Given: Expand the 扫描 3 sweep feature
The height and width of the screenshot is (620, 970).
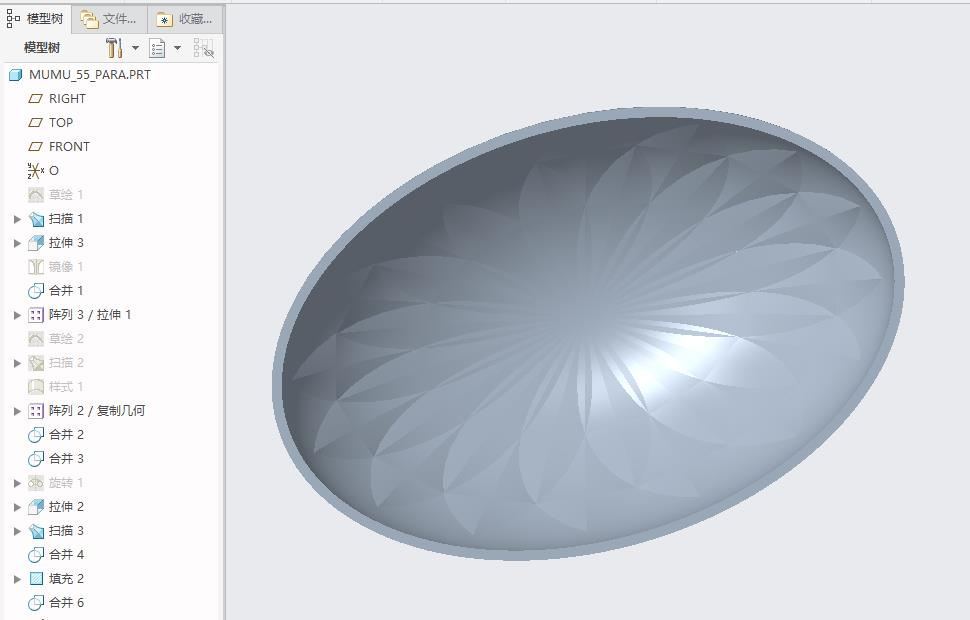Looking at the screenshot, I should [x=17, y=532].
